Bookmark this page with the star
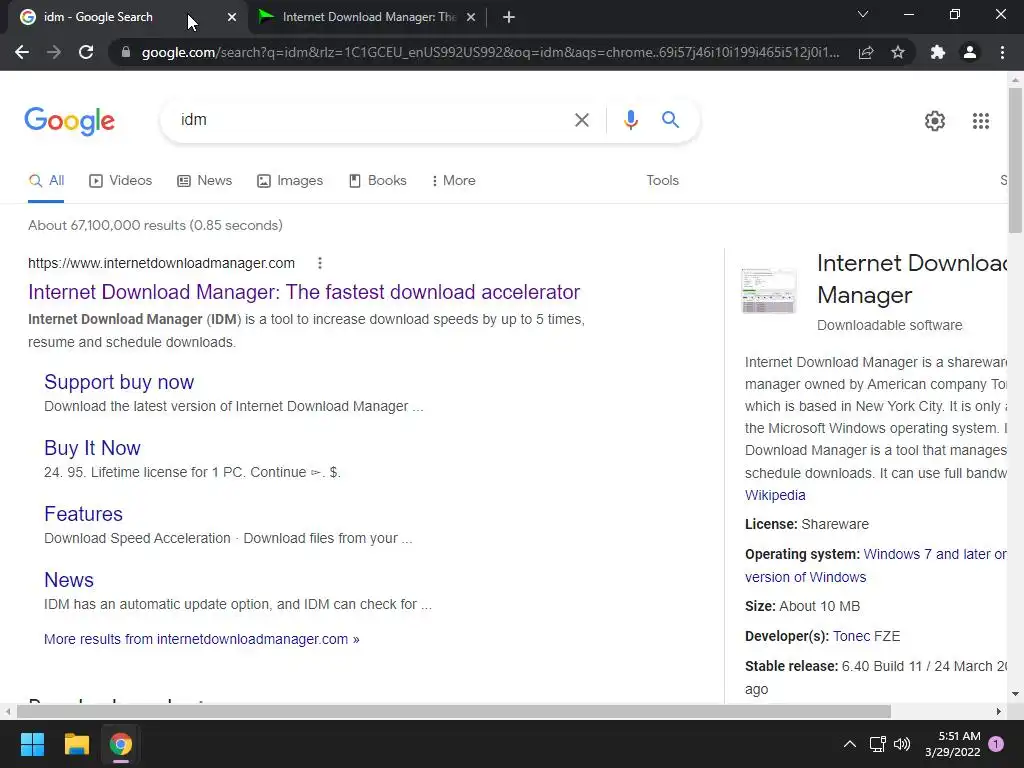Screen dimensions: 1024x768 coord(898,52)
